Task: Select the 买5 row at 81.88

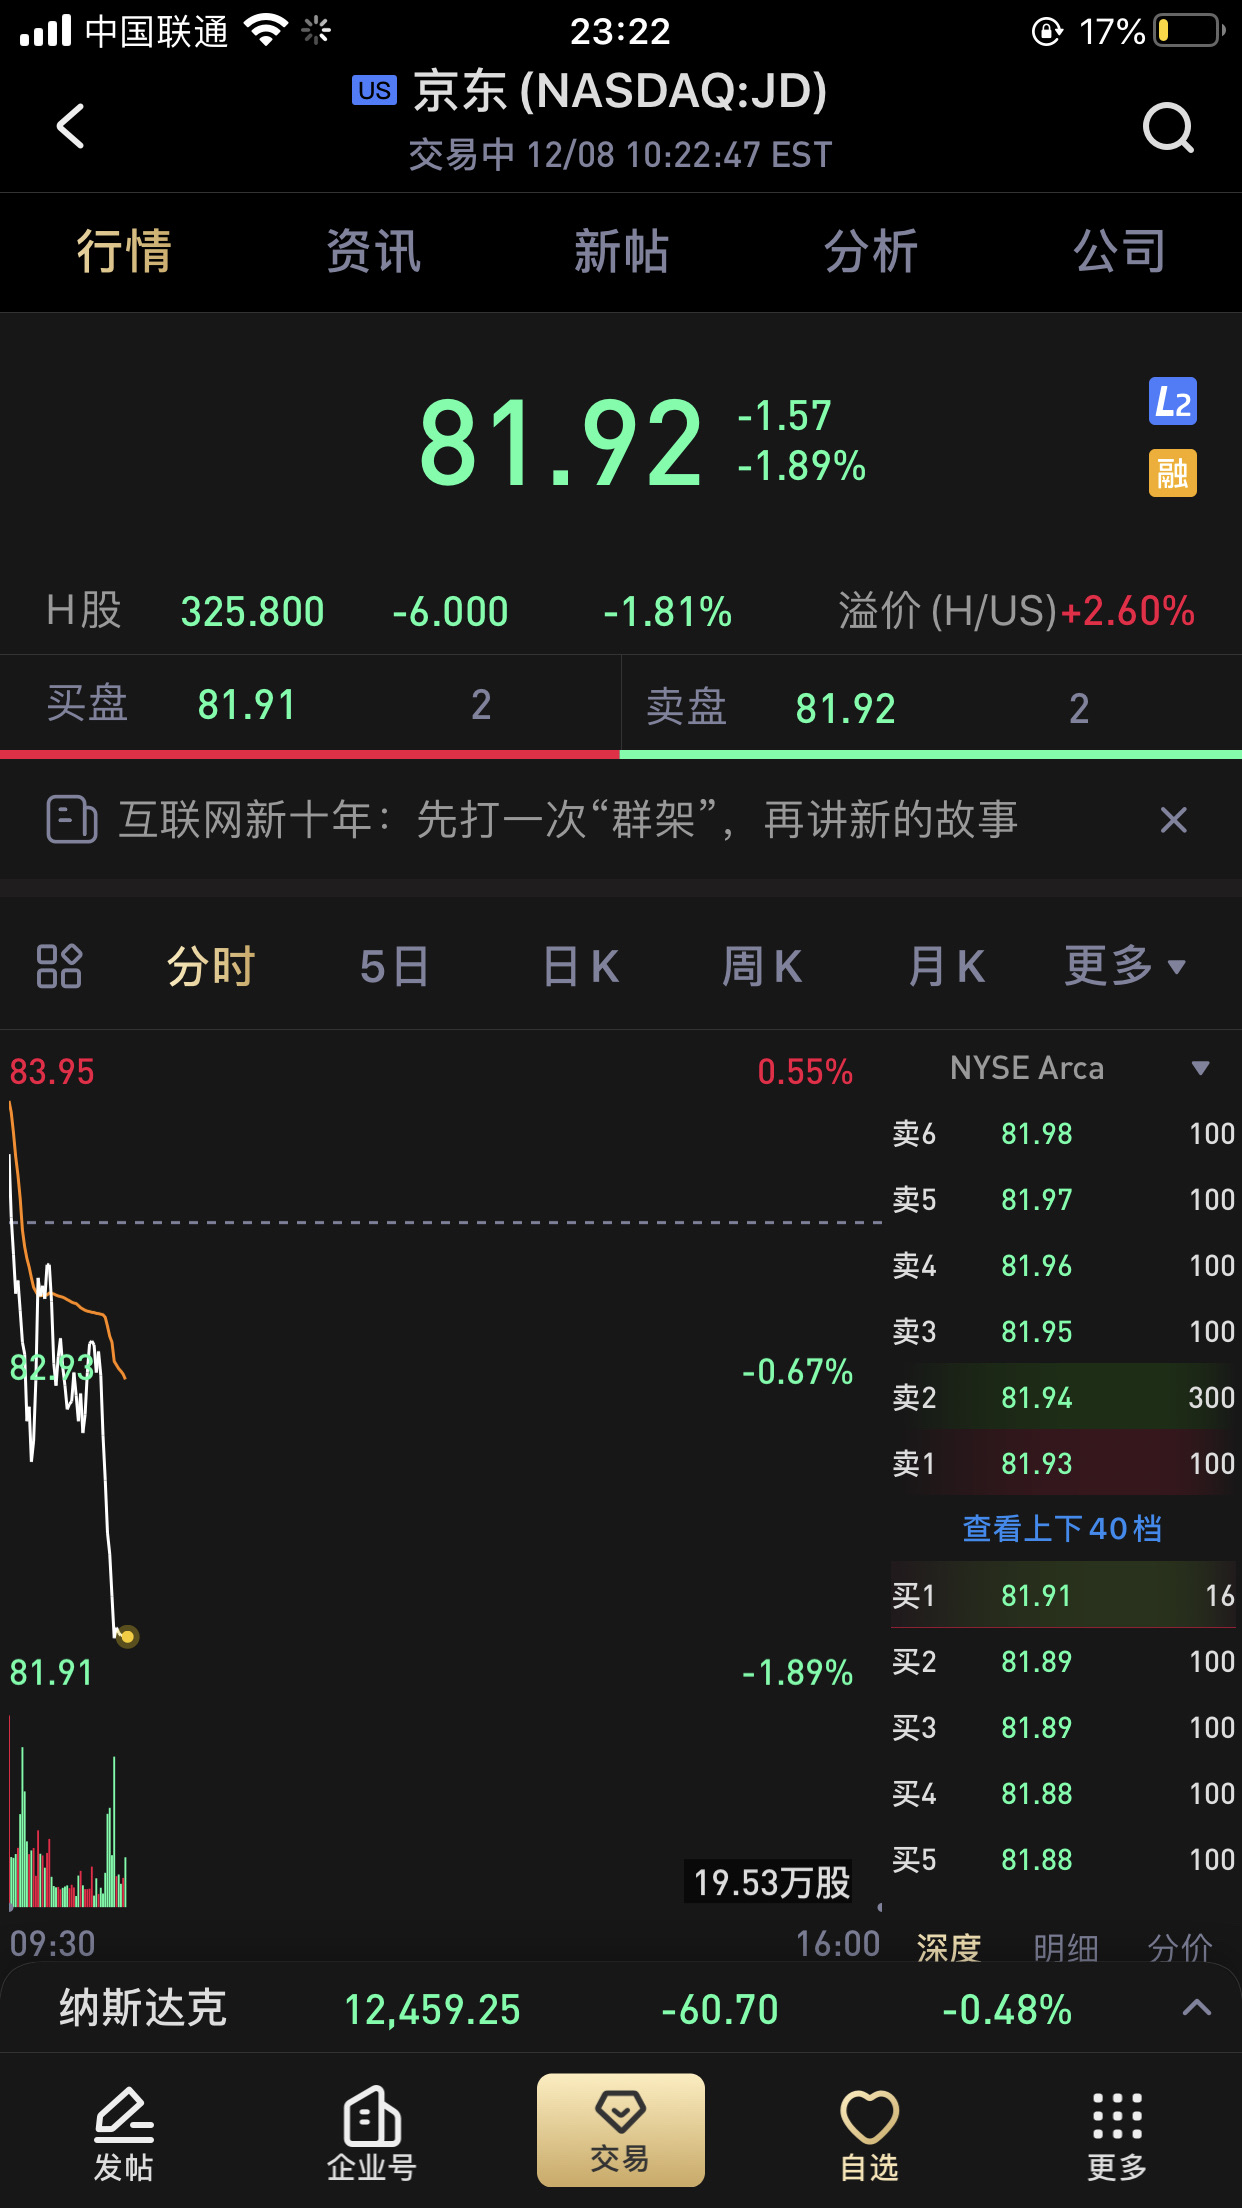Action: (1063, 1859)
